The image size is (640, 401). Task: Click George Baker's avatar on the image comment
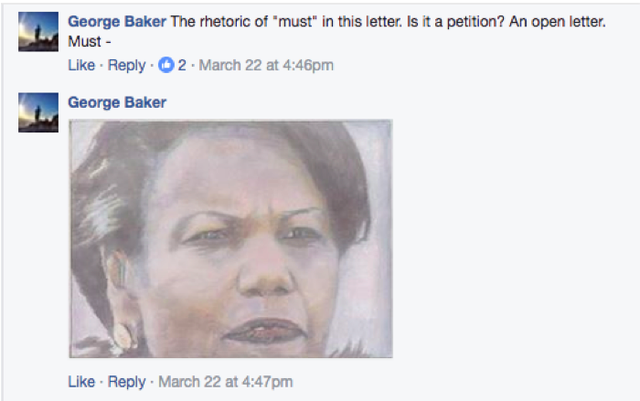pyautogui.click(x=39, y=113)
